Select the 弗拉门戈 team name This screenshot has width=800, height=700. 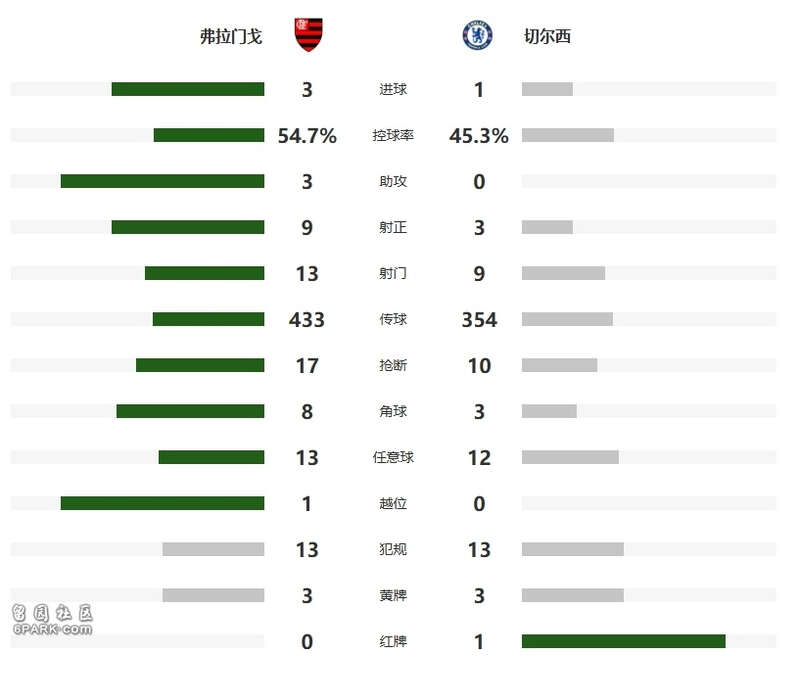[x=231, y=36]
